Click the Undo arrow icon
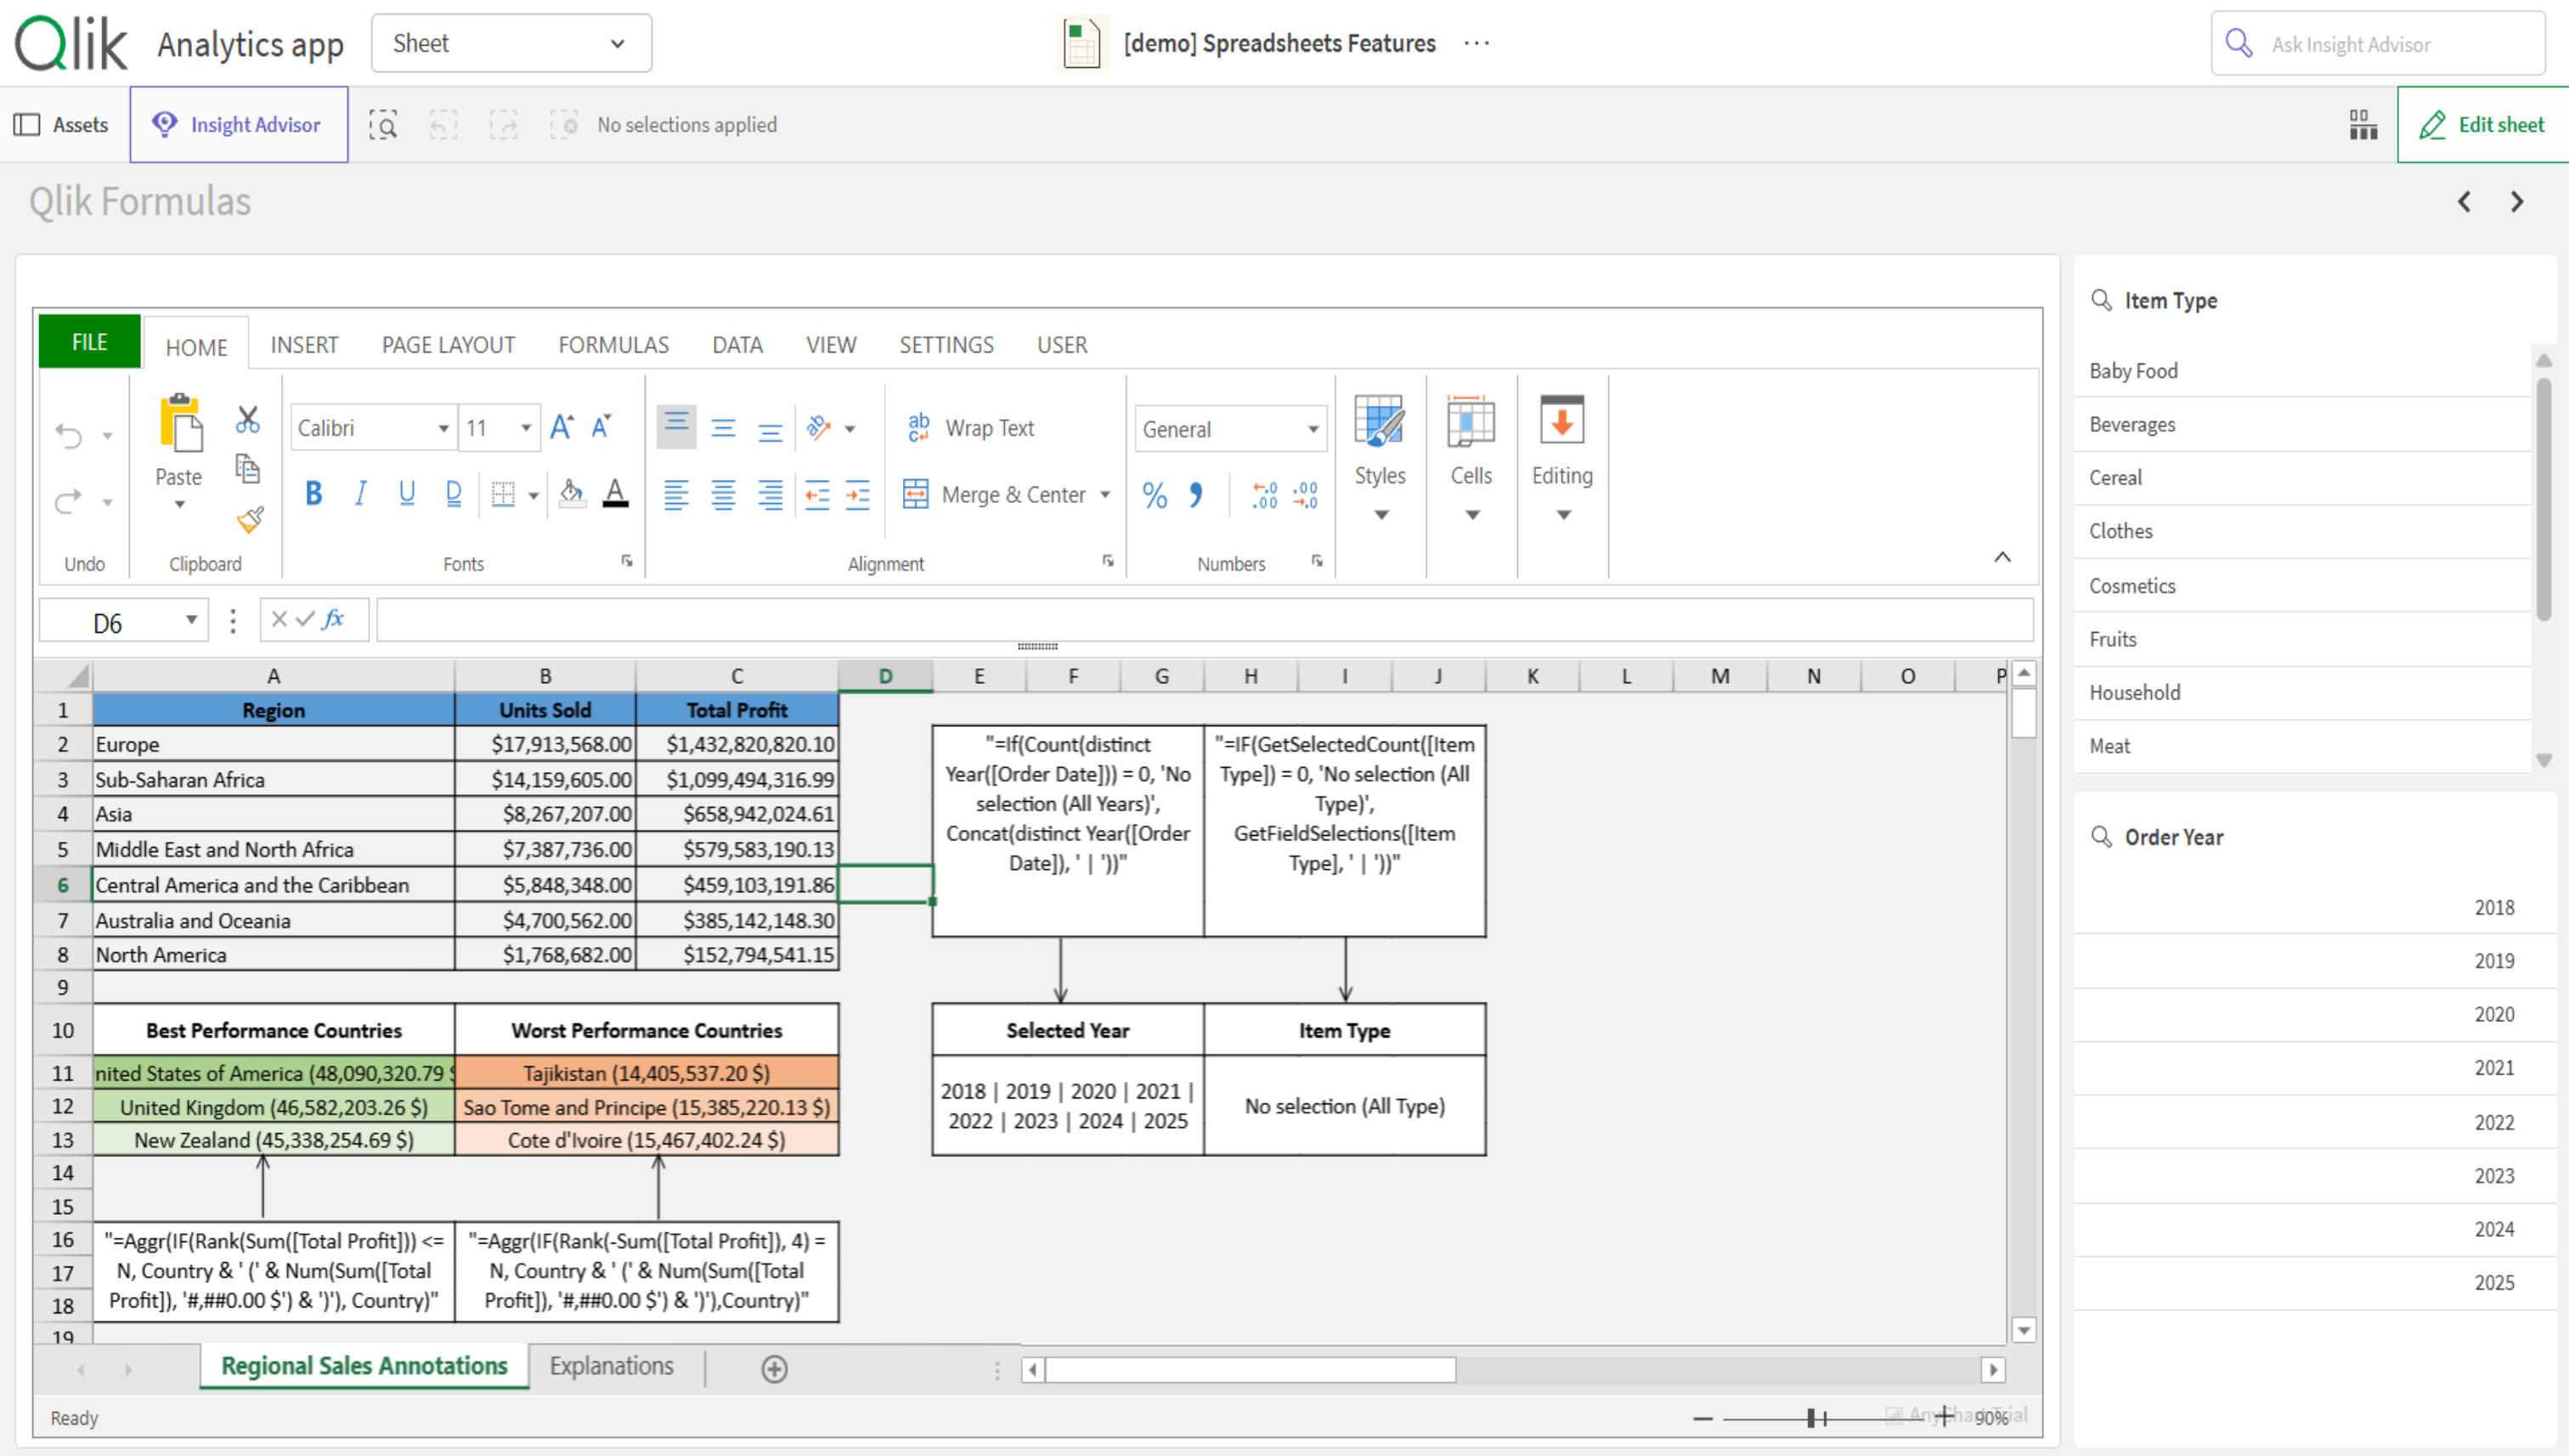The height and width of the screenshot is (1456, 2569). (x=68, y=435)
